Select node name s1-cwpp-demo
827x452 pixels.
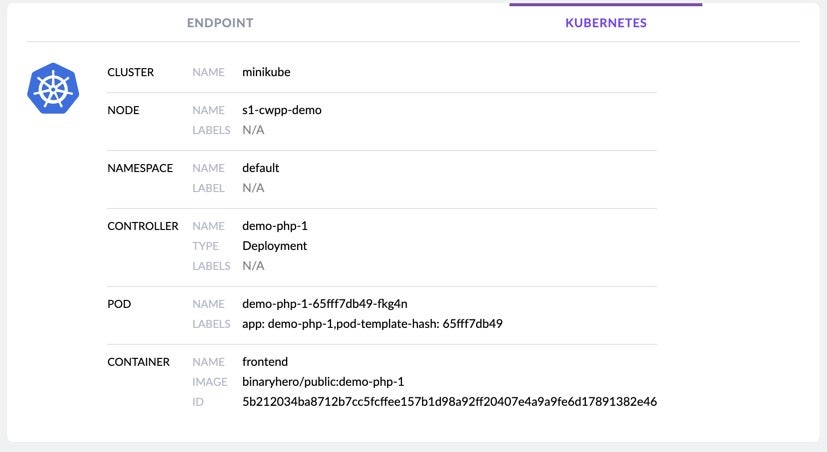pos(282,110)
